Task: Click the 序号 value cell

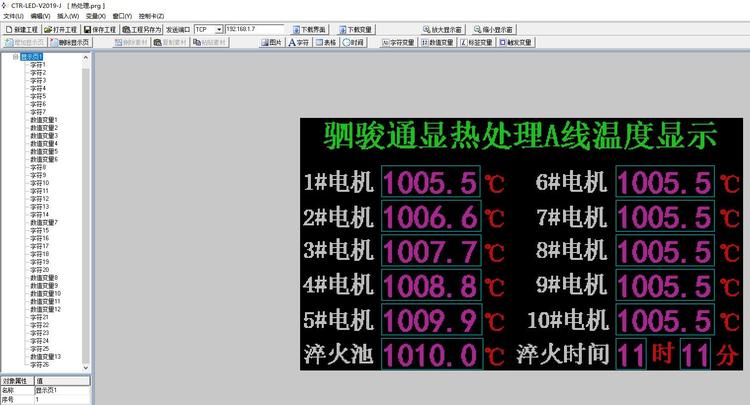Action: [x=62, y=399]
